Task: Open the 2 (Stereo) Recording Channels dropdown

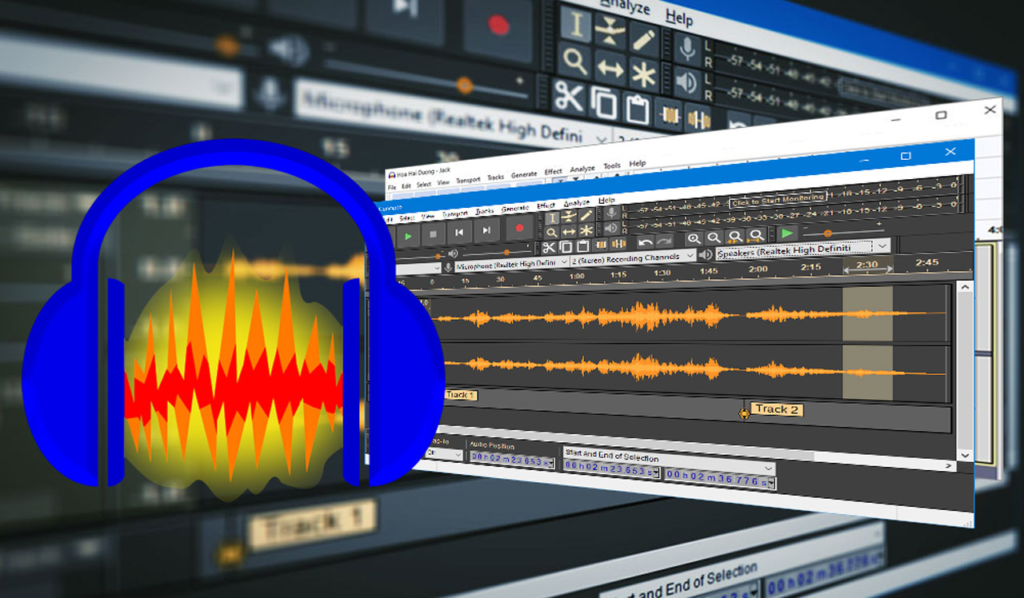Action: point(632,257)
